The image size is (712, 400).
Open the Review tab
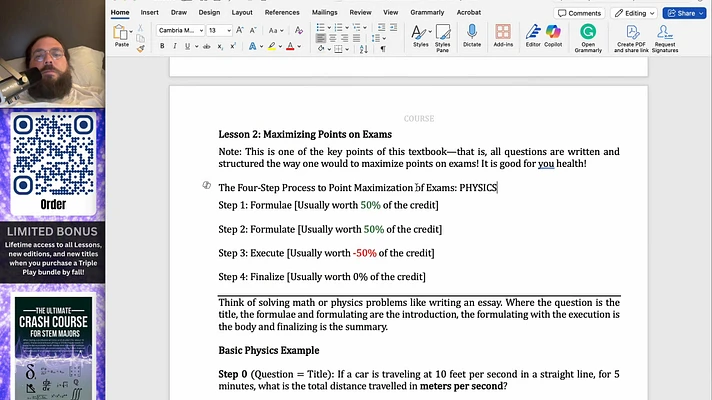360,12
